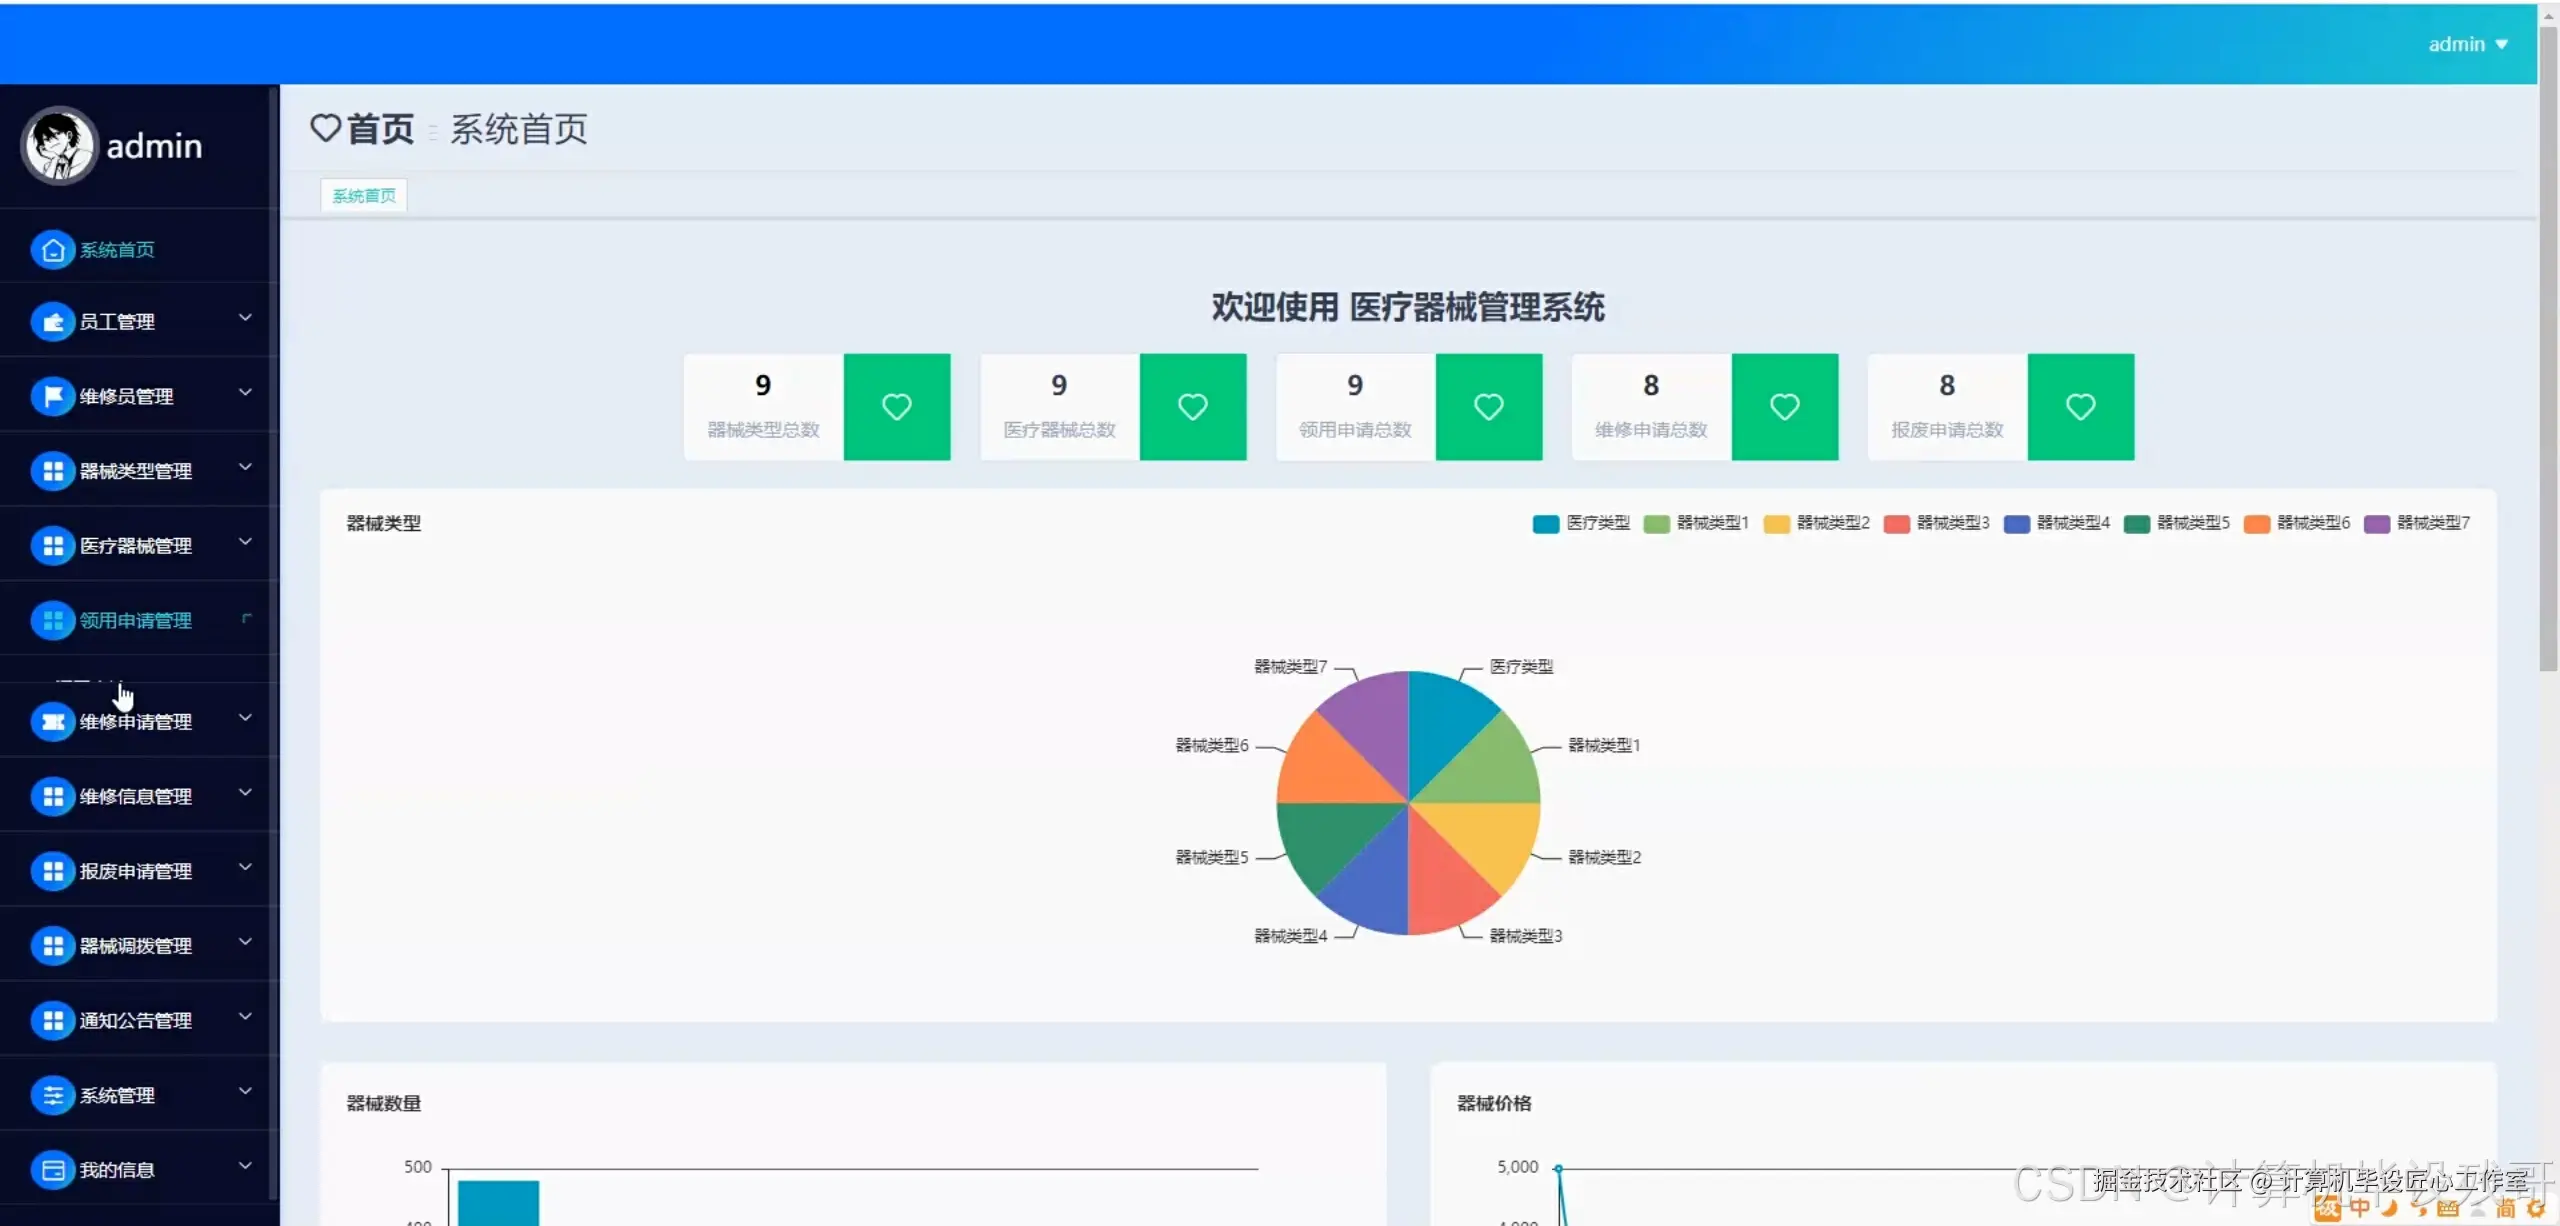Toggle 器械类型3 series in the pie legend
This screenshot has height=1226, width=2560.
(x=1937, y=523)
